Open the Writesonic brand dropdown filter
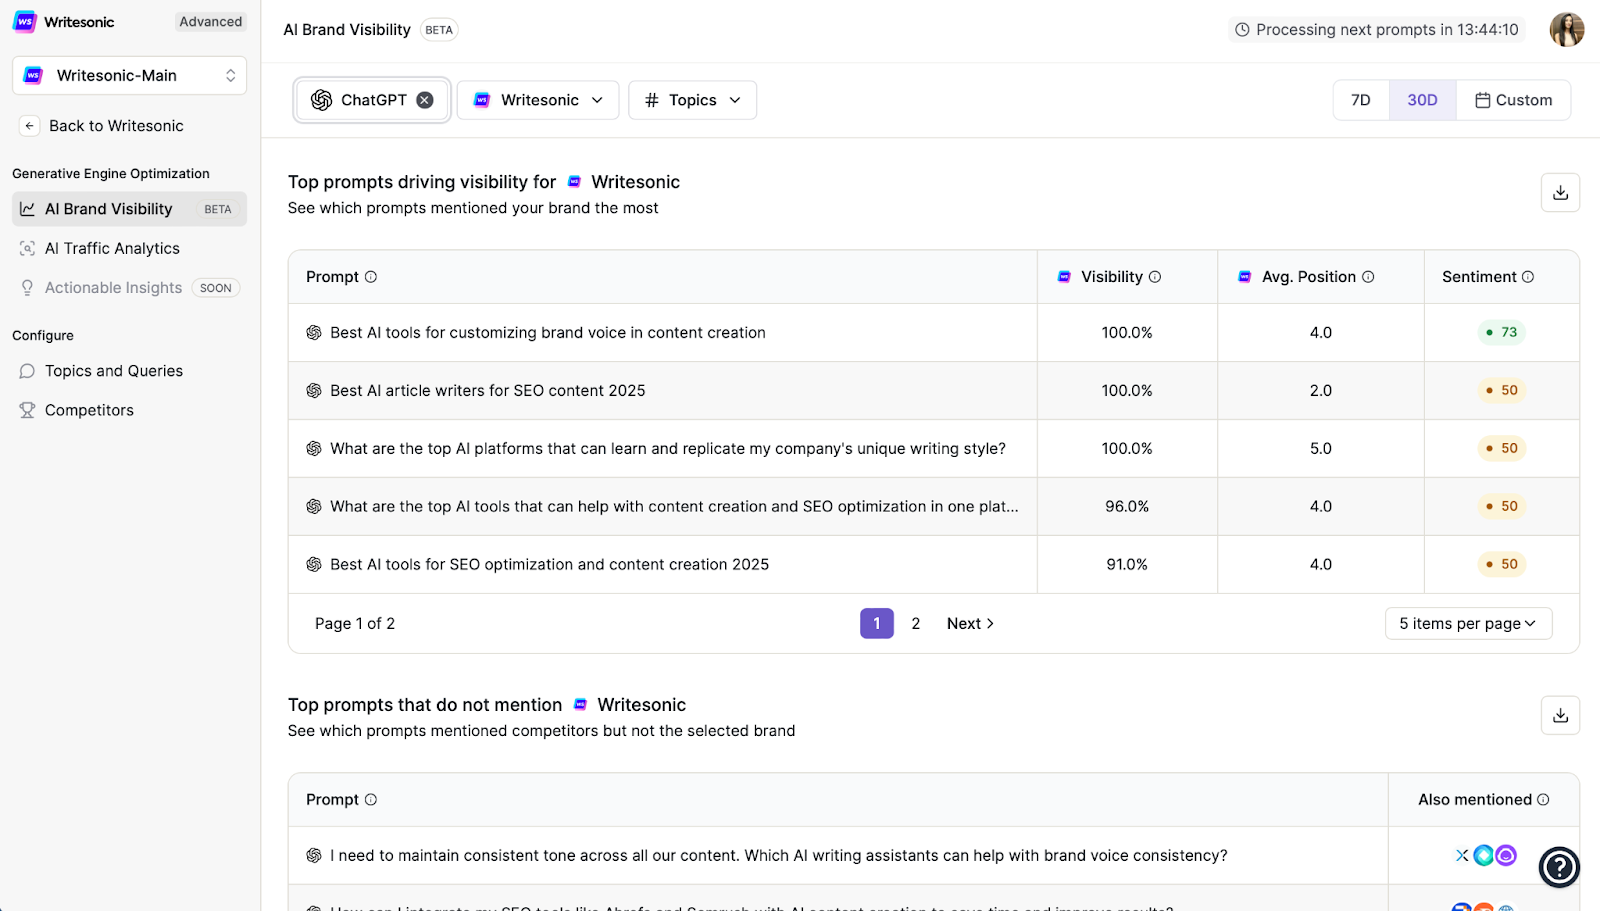Image resolution: width=1600 pixels, height=911 pixels. [538, 100]
